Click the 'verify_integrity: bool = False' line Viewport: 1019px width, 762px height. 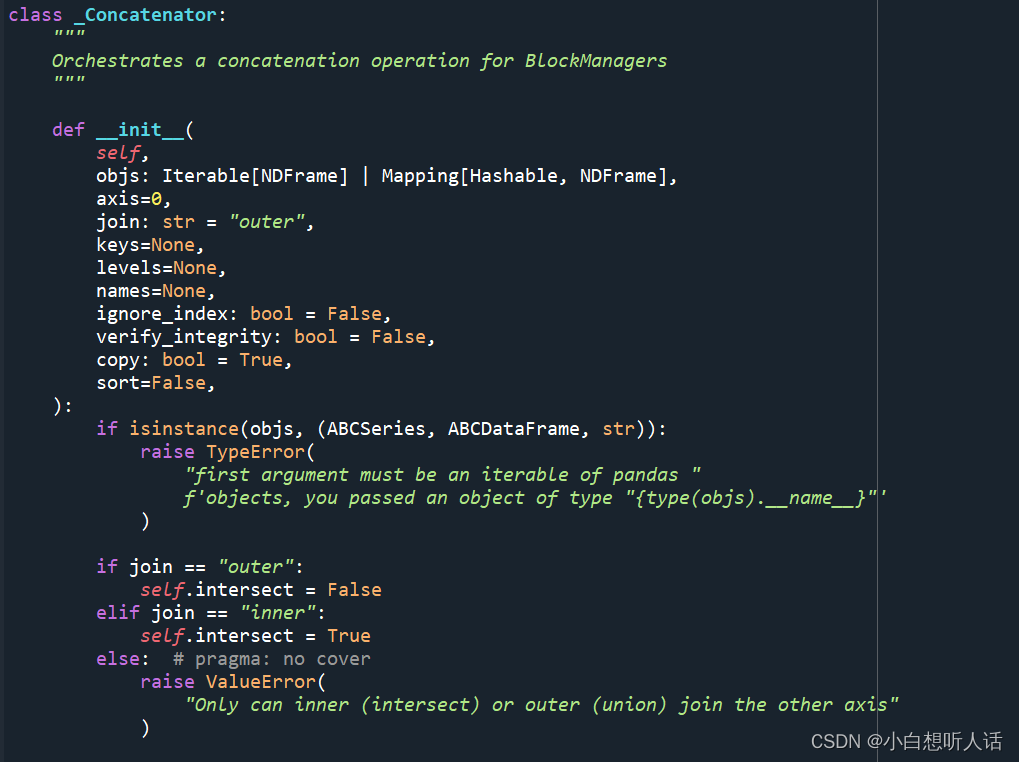click(265, 337)
